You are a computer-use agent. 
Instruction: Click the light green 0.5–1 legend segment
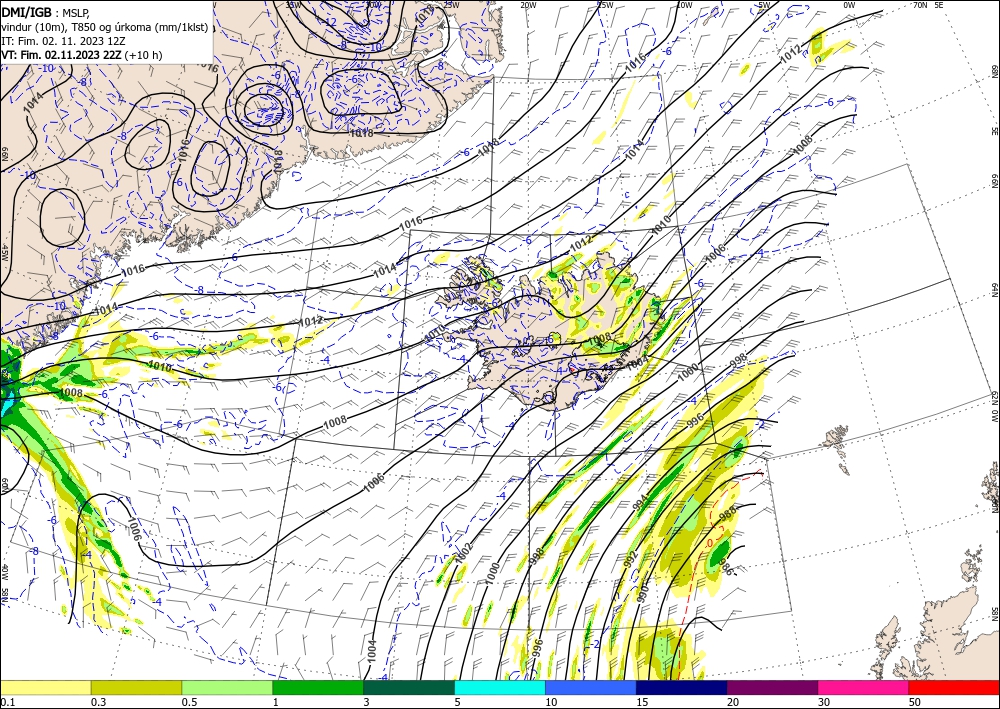pyautogui.click(x=227, y=687)
